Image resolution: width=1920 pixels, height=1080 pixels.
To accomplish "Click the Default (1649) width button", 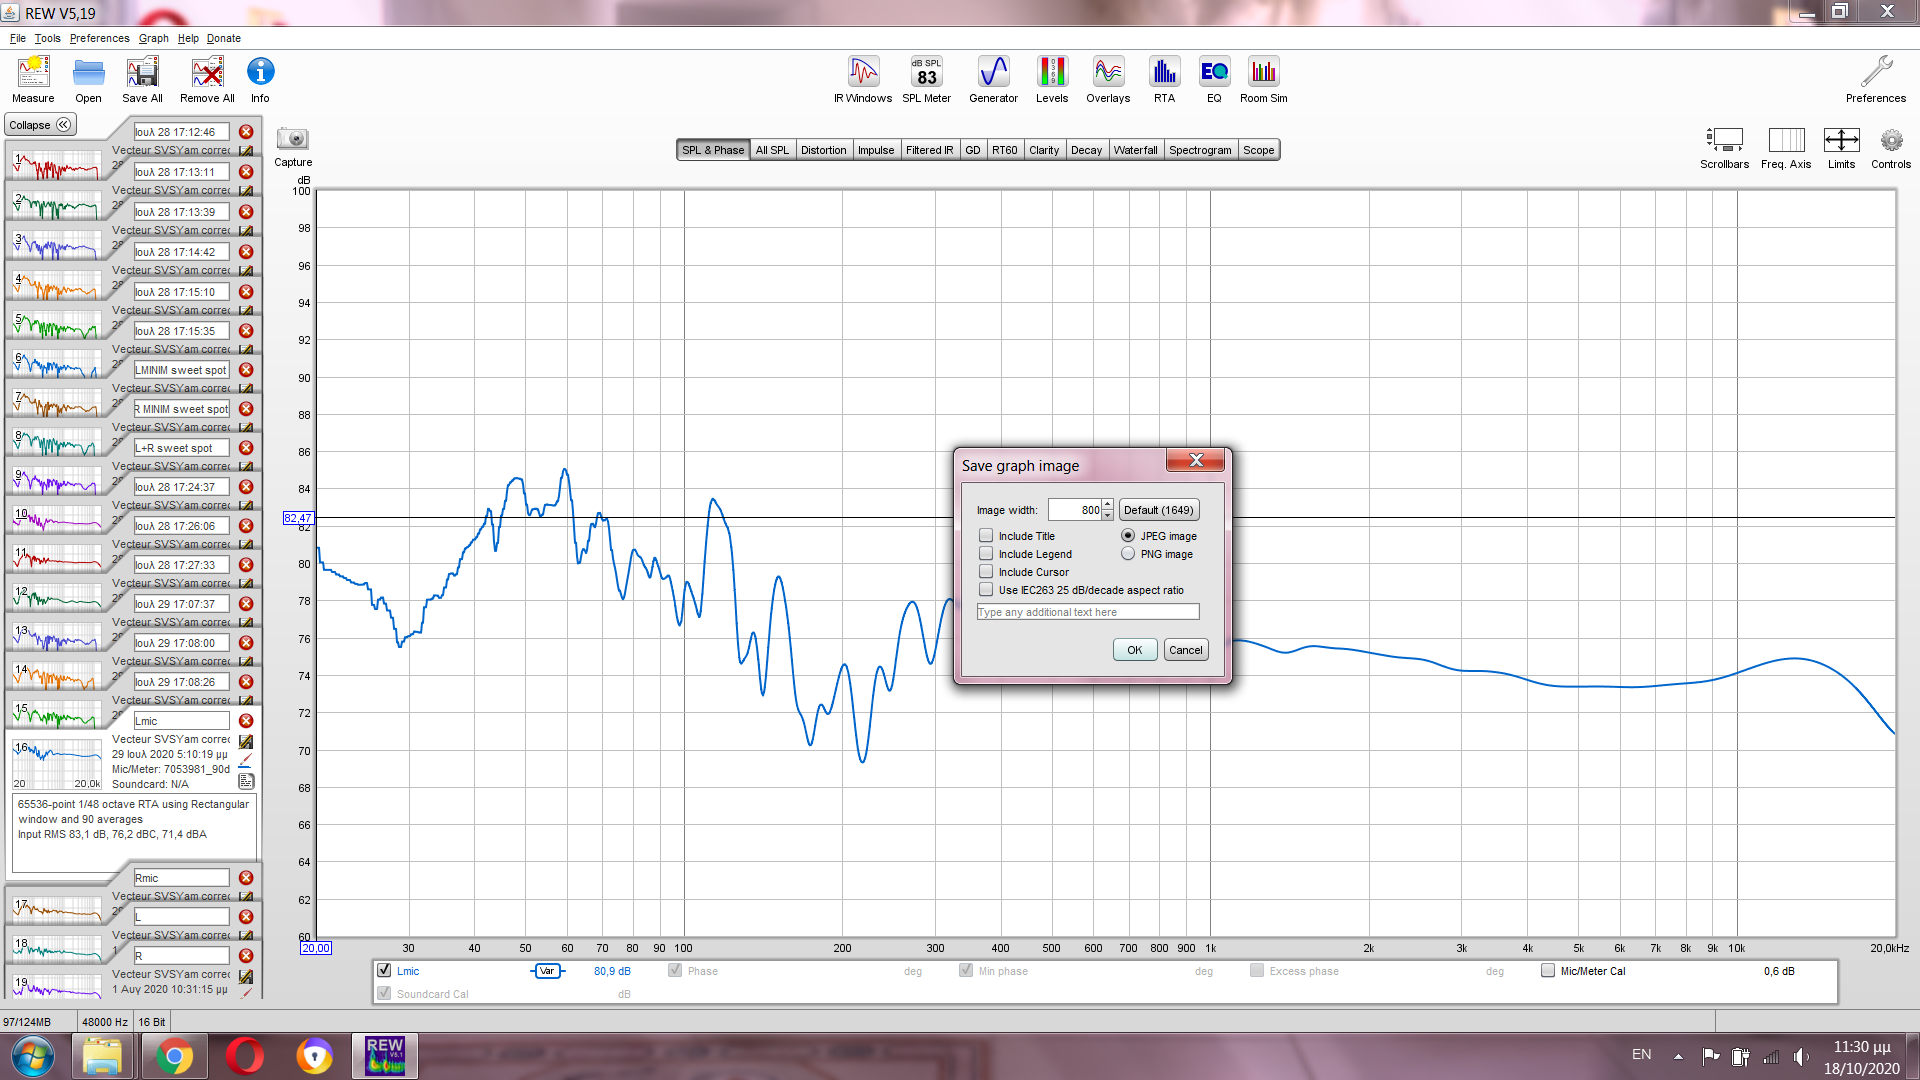I will point(1158,510).
